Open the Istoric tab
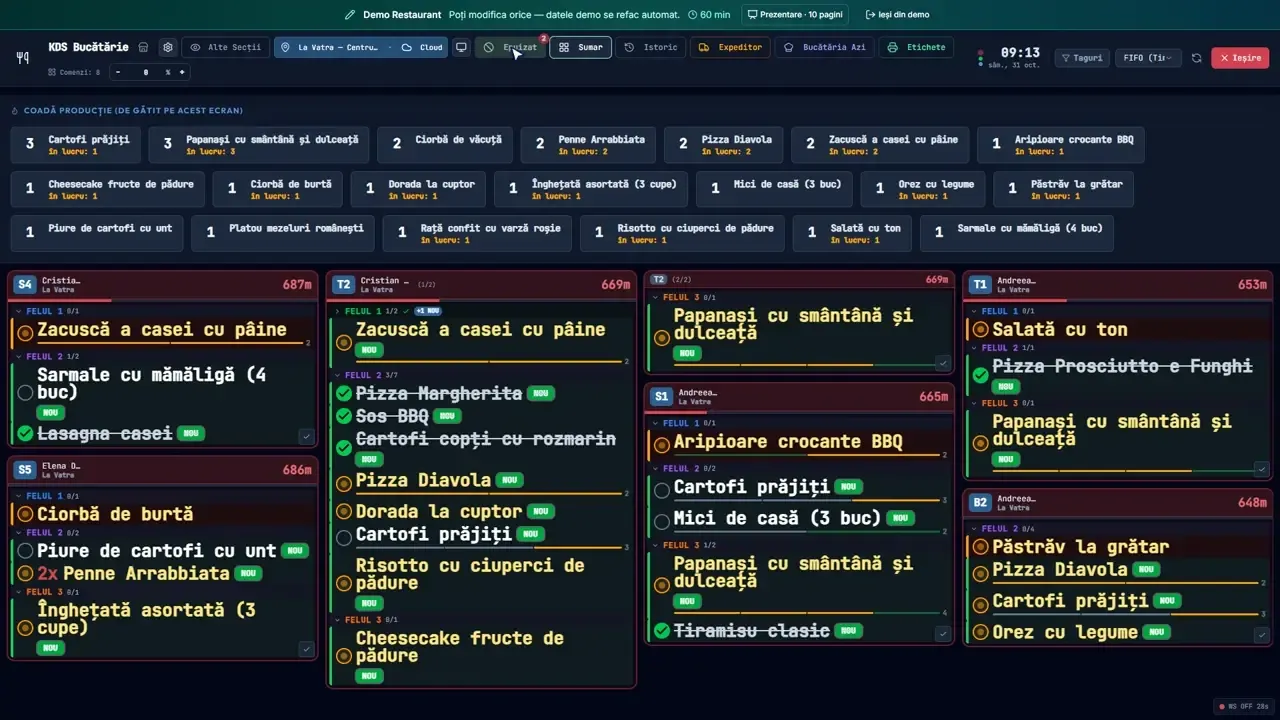Image resolution: width=1280 pixels, height=720 pixels. click(651, 47)
